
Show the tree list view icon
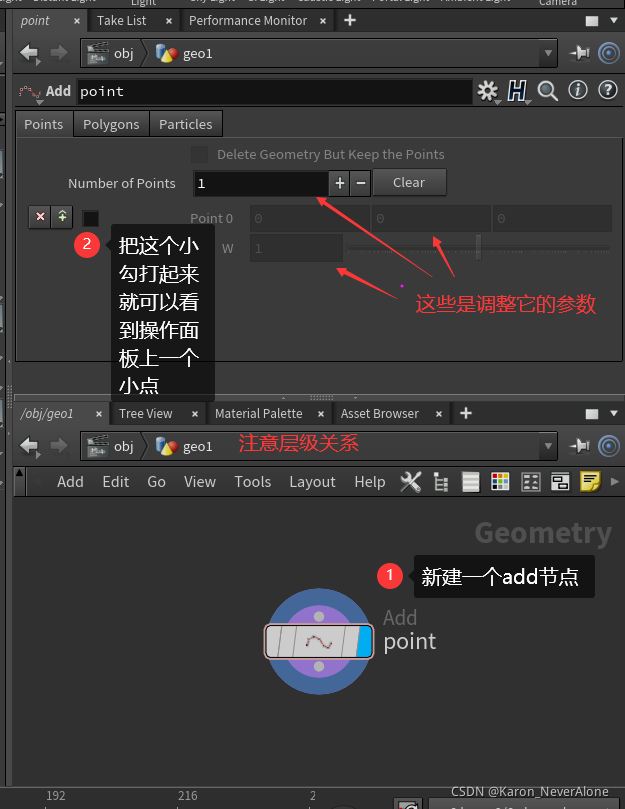pos(441,482)
